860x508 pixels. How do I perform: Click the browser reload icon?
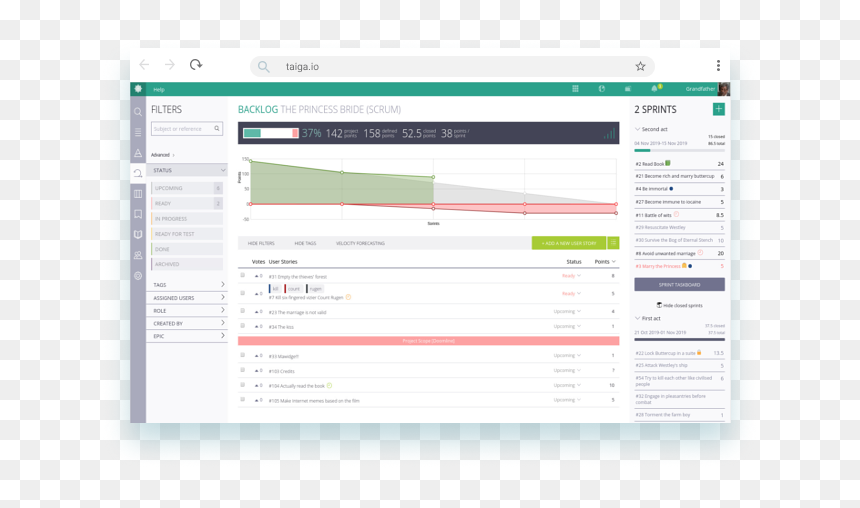pyautogui.click(x=196, y=65)
